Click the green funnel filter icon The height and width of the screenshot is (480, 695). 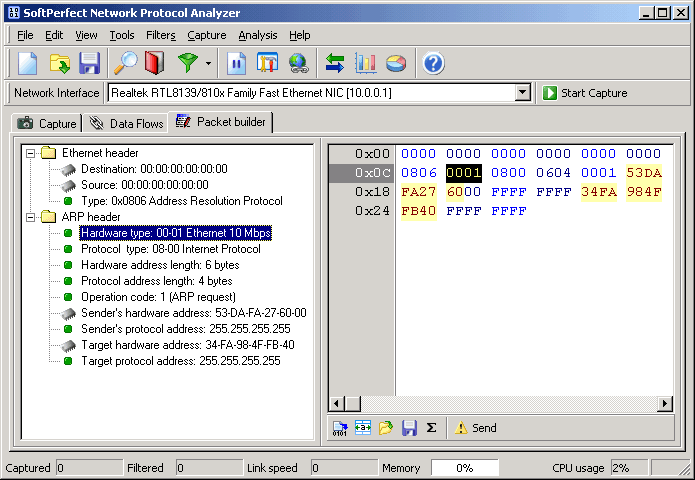point(187,64)
